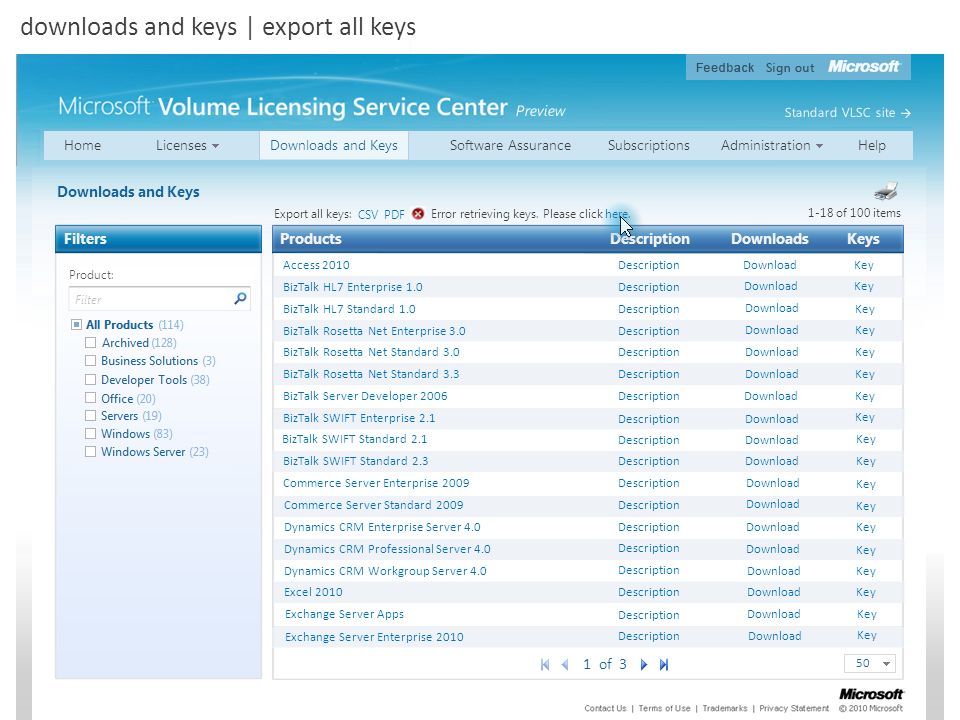Click the Microsoft logo in header
Screen dimensions: 960x720
pos(863,66)
